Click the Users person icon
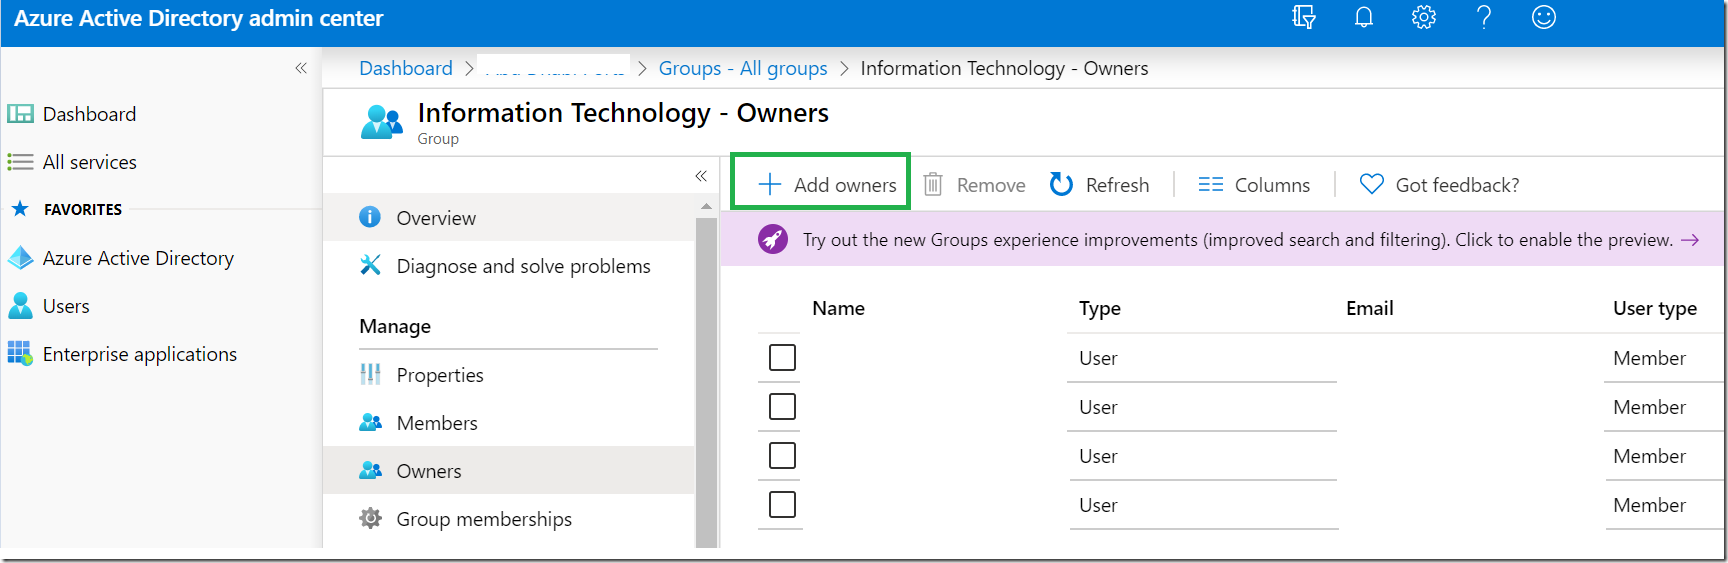This screenshot has height=563, width=1728. [20, 306]
